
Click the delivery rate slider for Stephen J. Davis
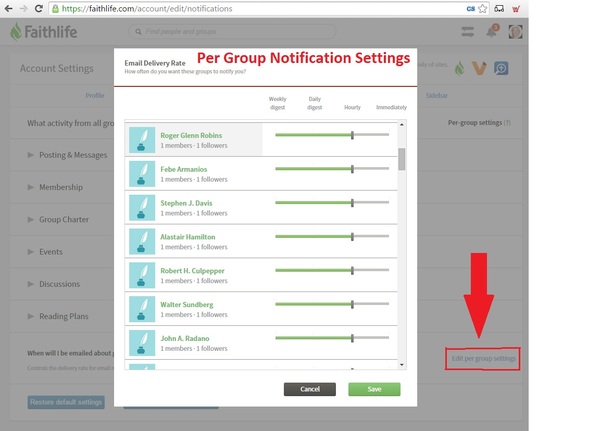coord(332,202)
